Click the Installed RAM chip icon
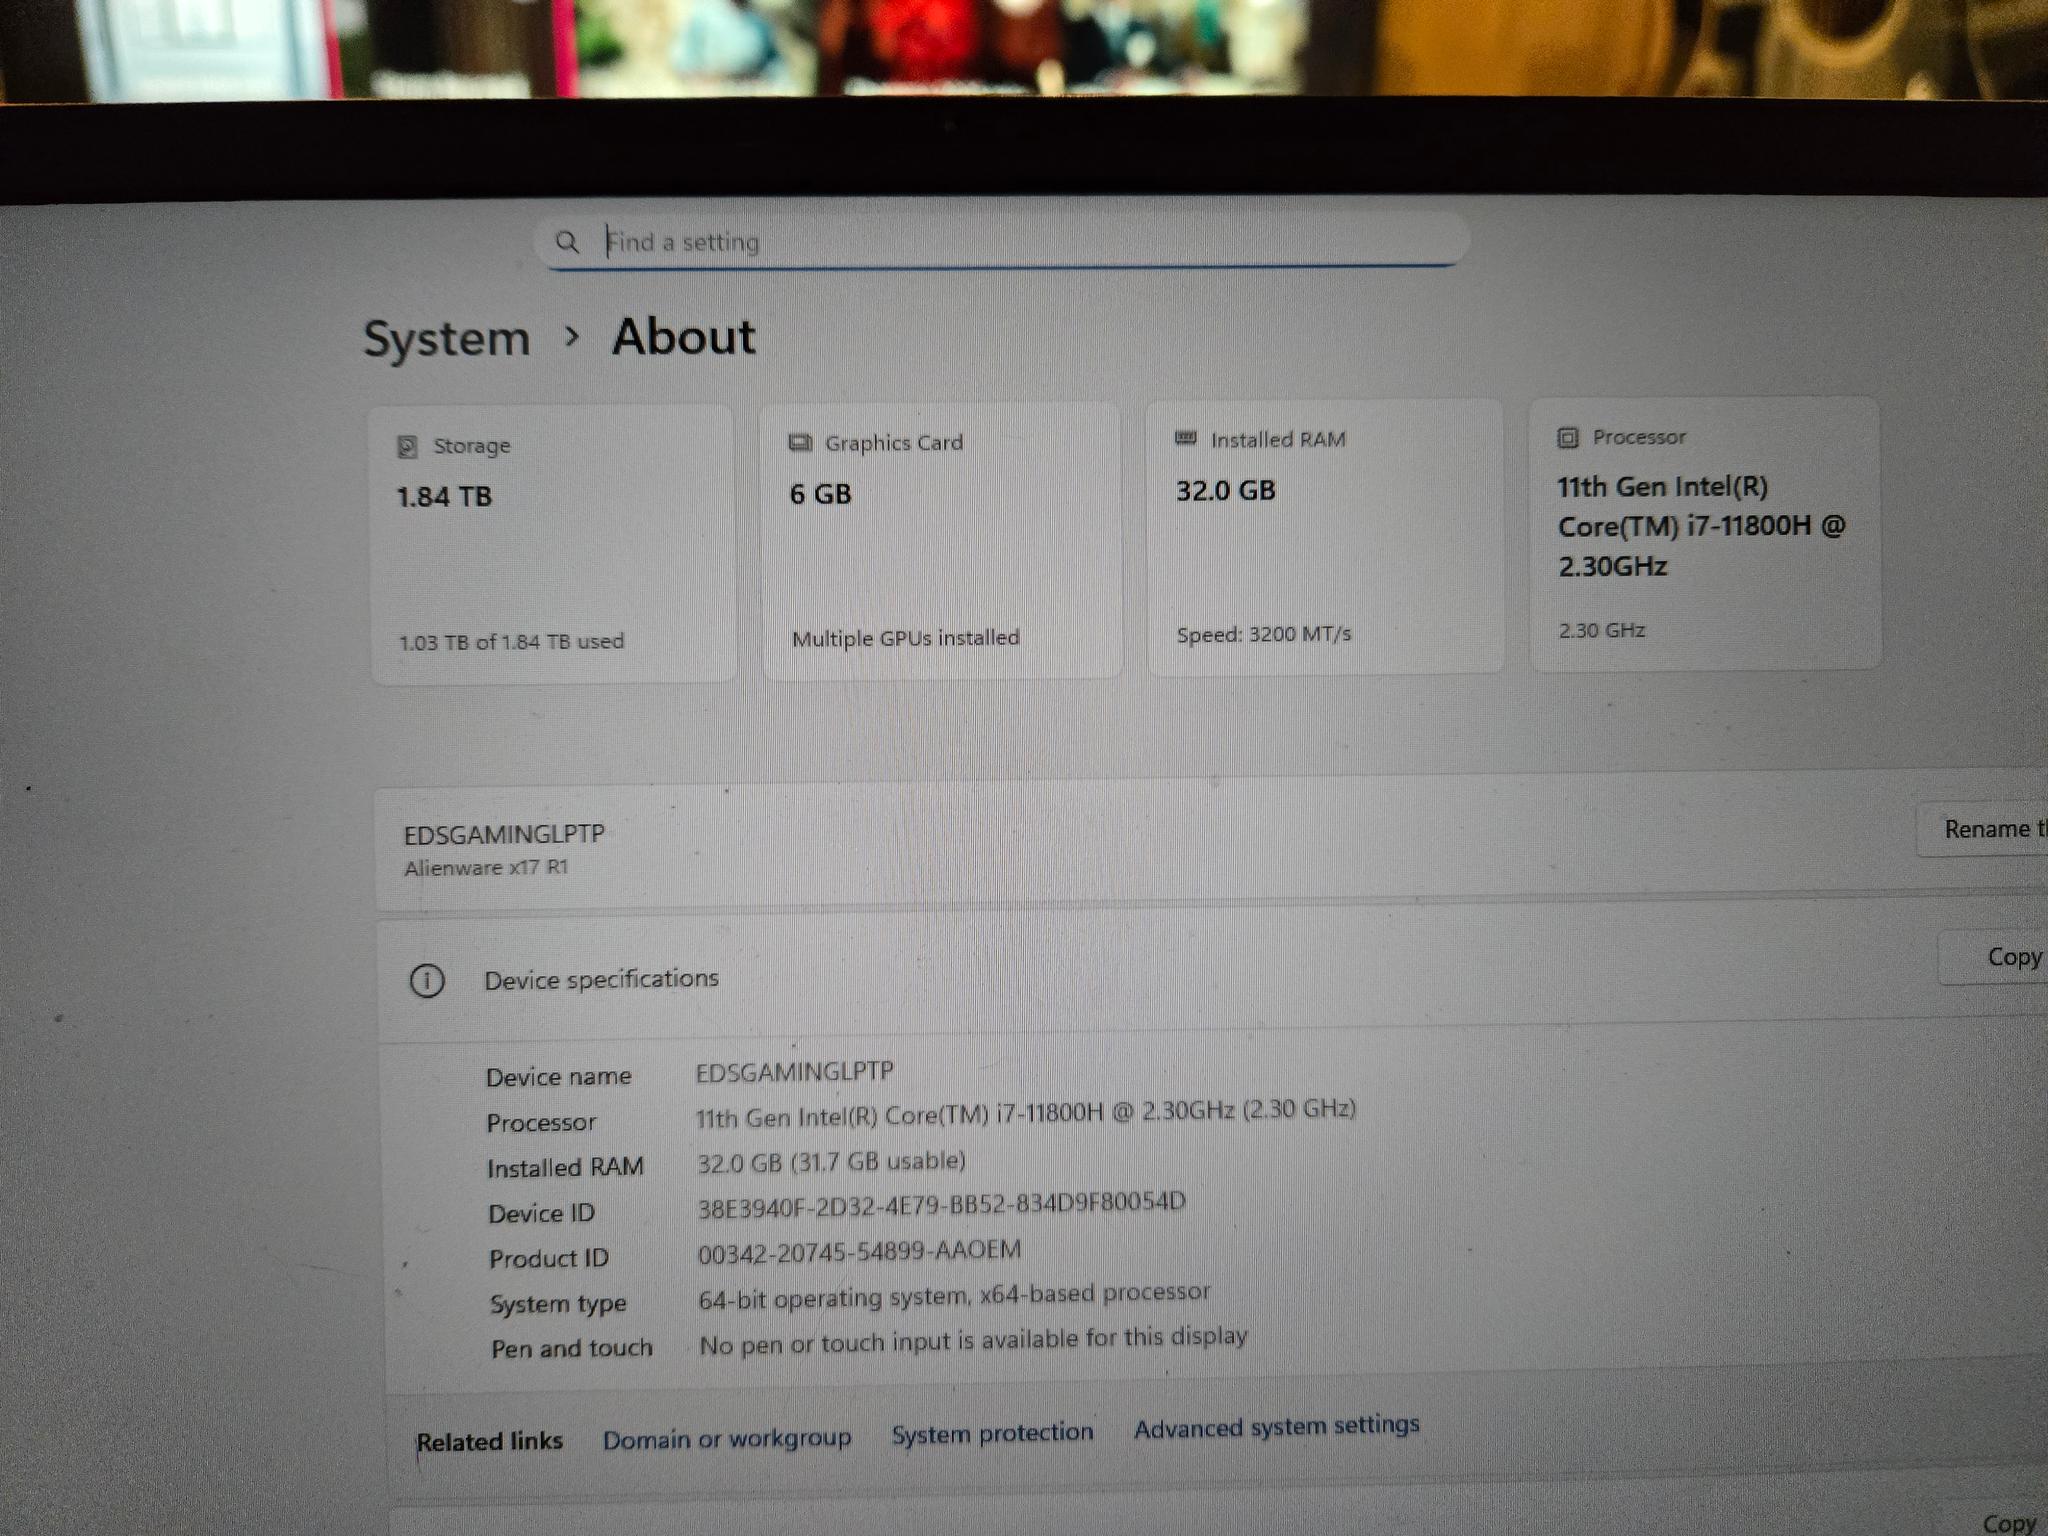The image size is (2048, 1536). [x=1185, y=438]
